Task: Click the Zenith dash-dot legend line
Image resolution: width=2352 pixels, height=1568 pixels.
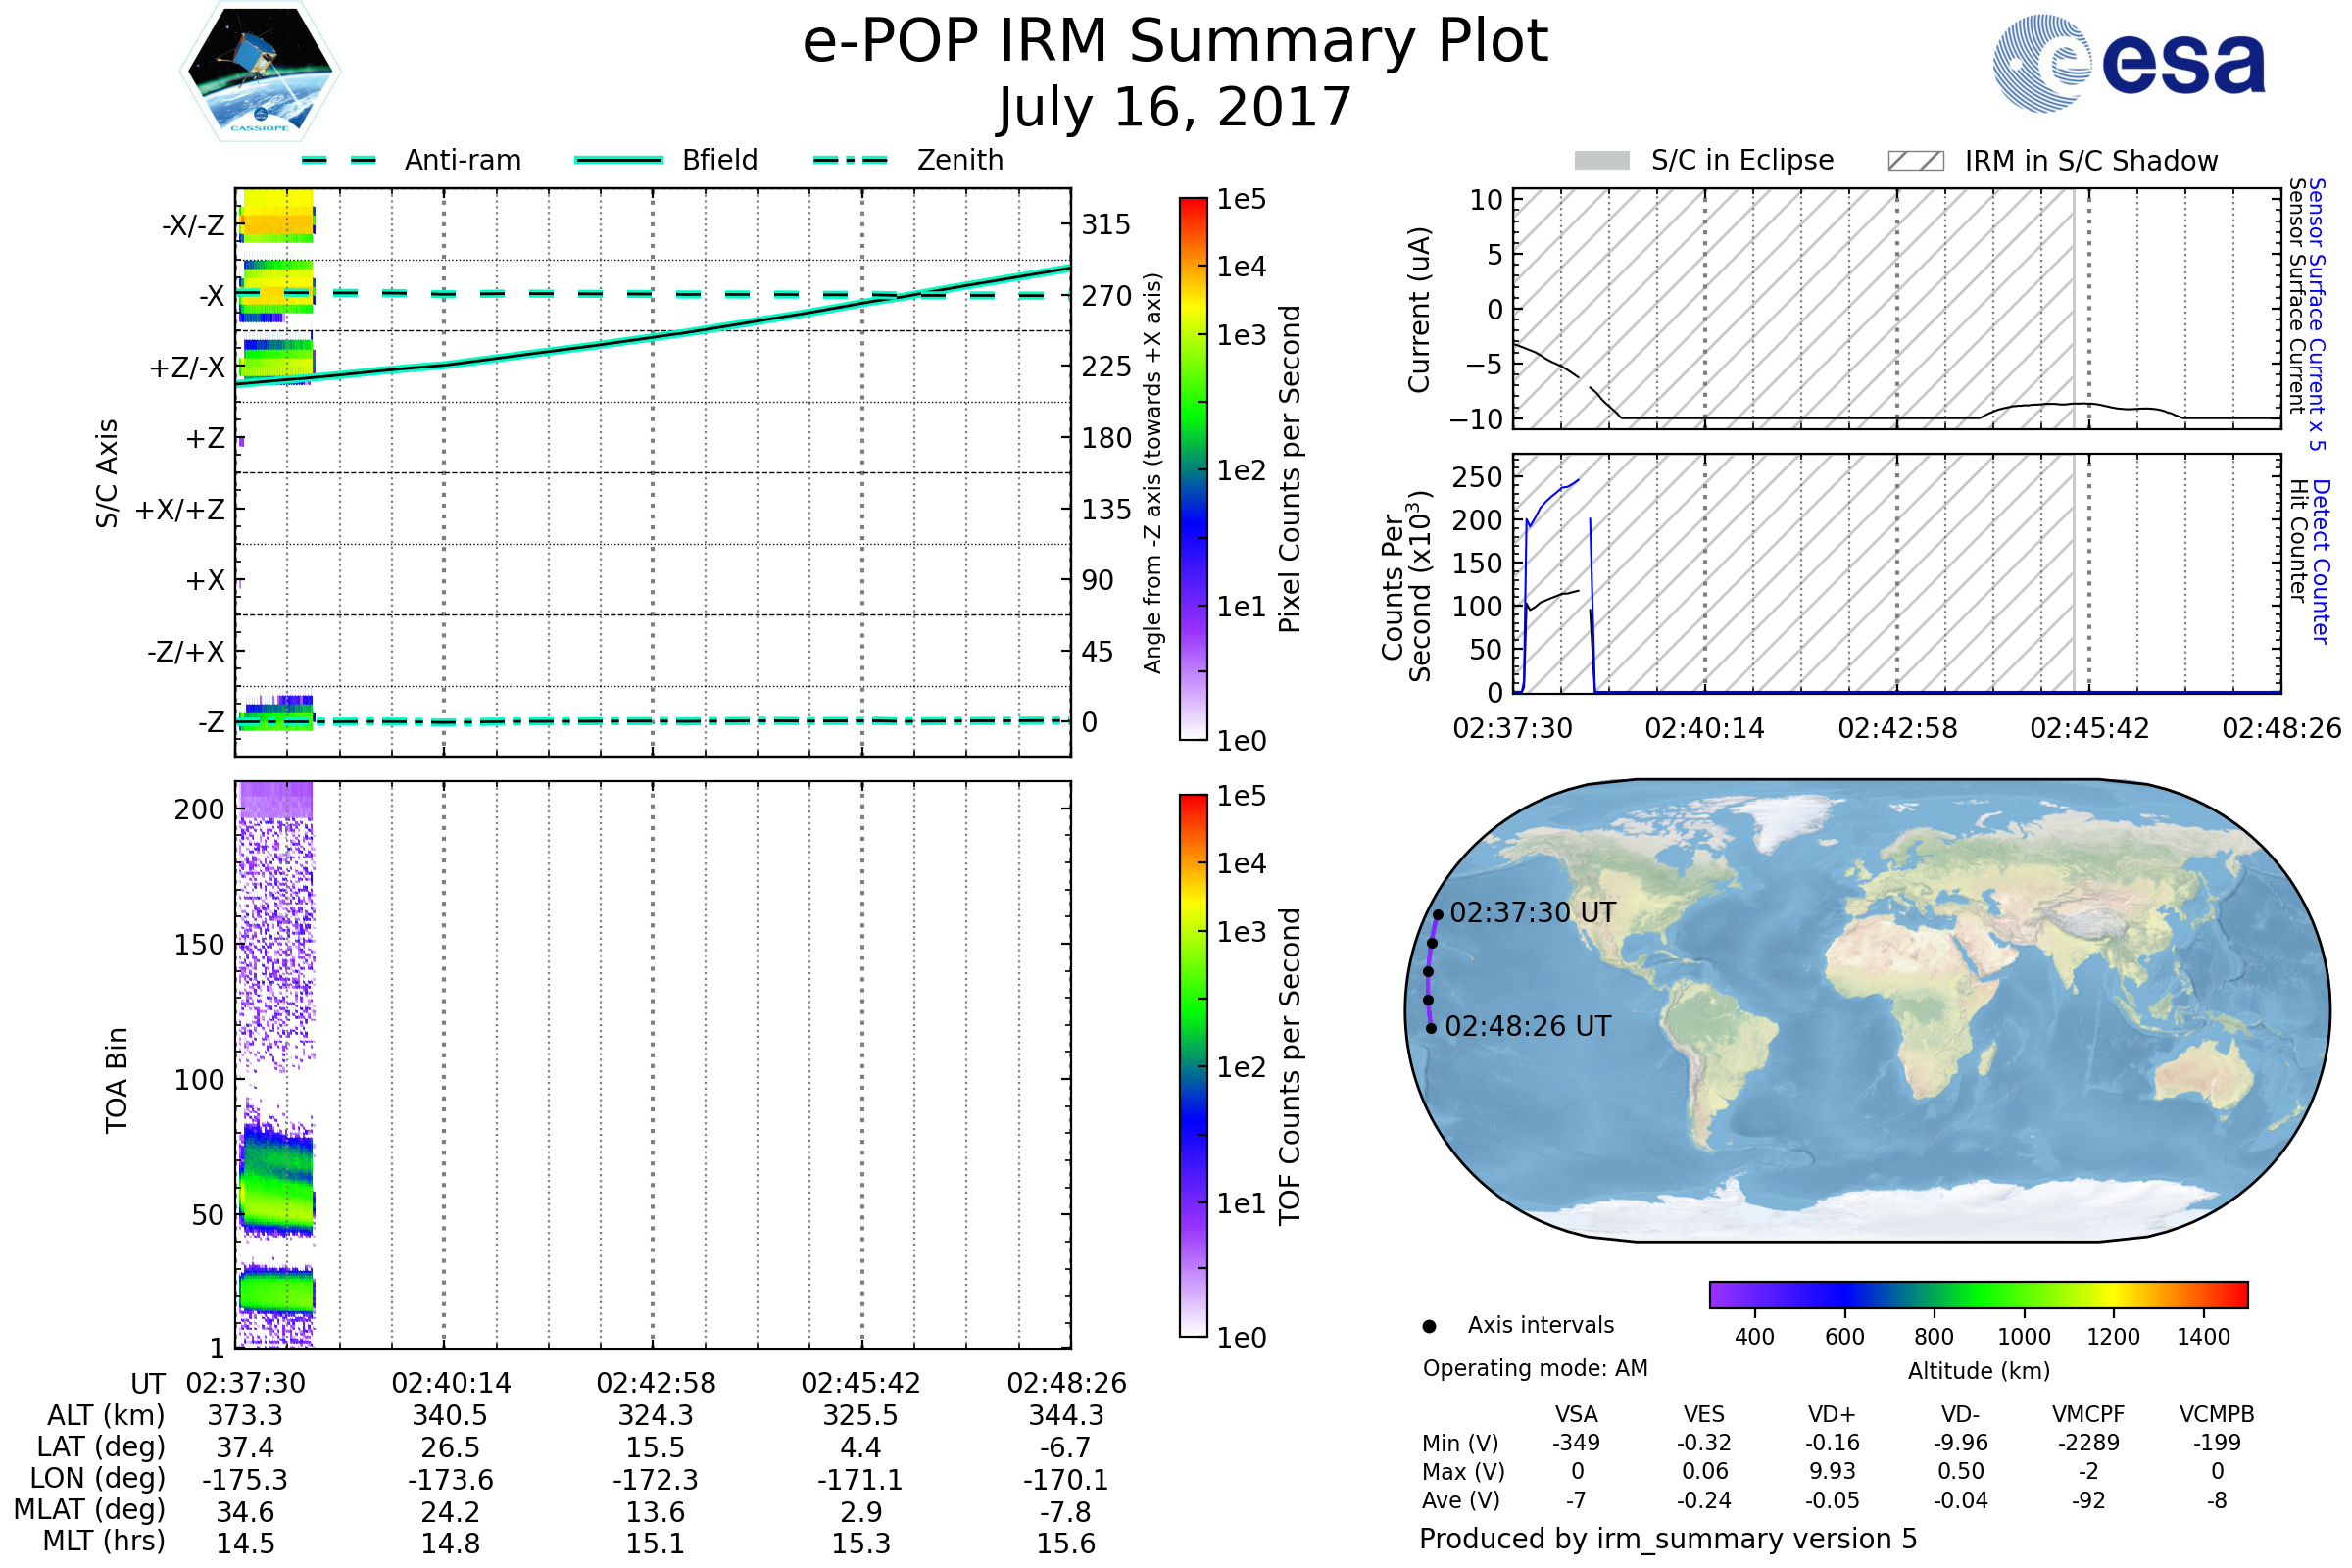Action: coord(851,160)
